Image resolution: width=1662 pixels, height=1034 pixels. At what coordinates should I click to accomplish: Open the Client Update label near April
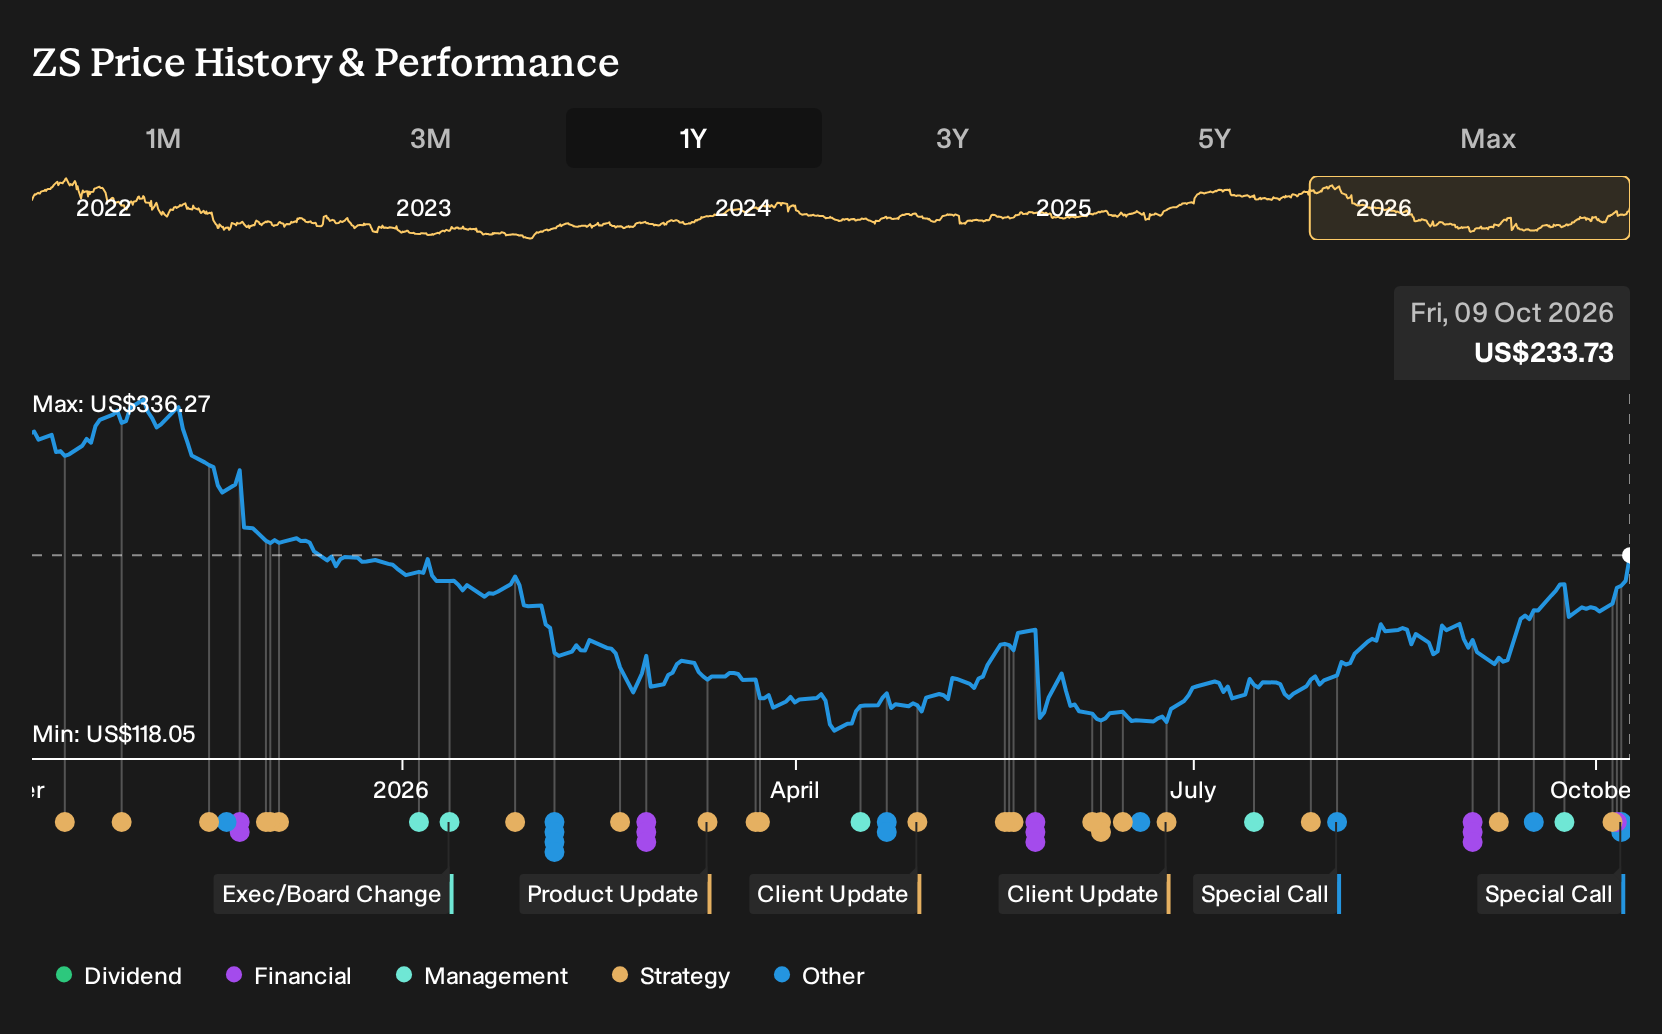pos(835,894)
